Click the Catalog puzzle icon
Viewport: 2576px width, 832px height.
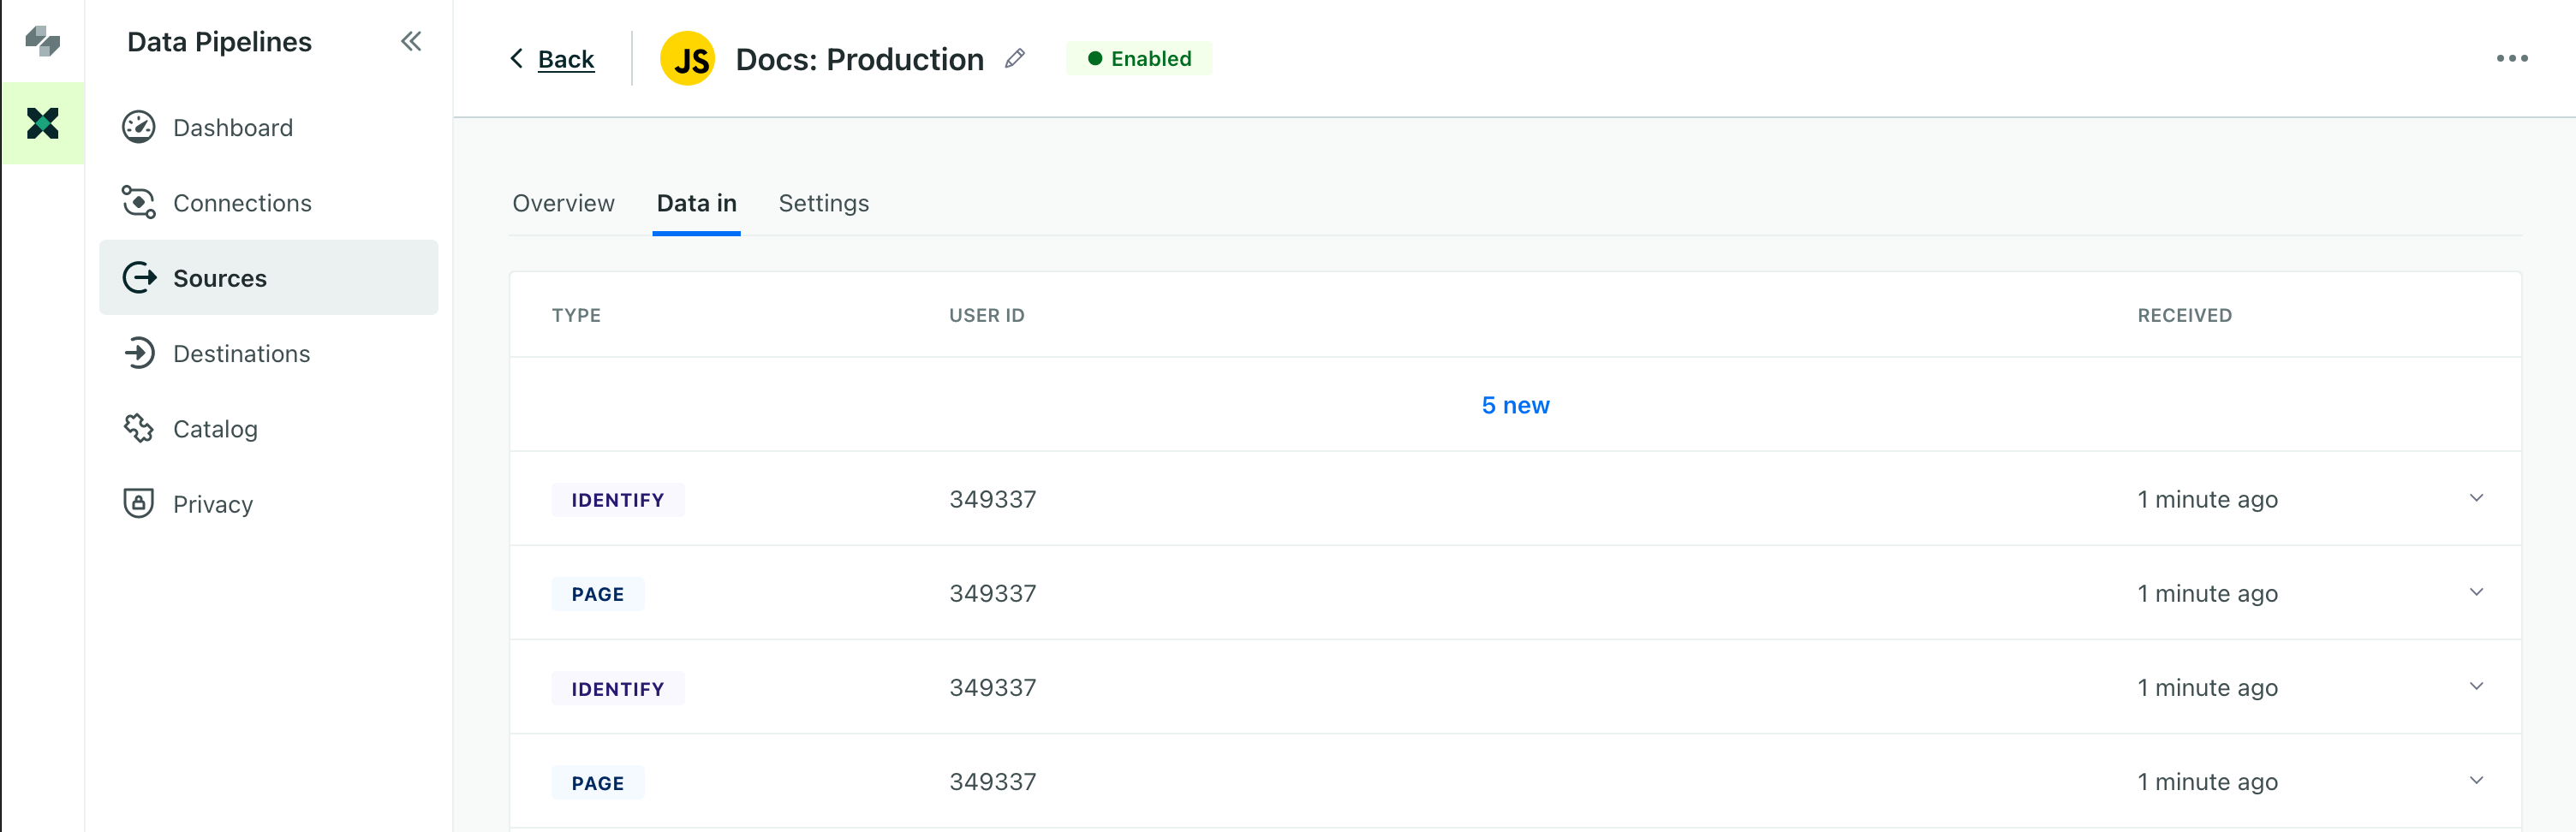pyautogui.click(x=139, y=429)
